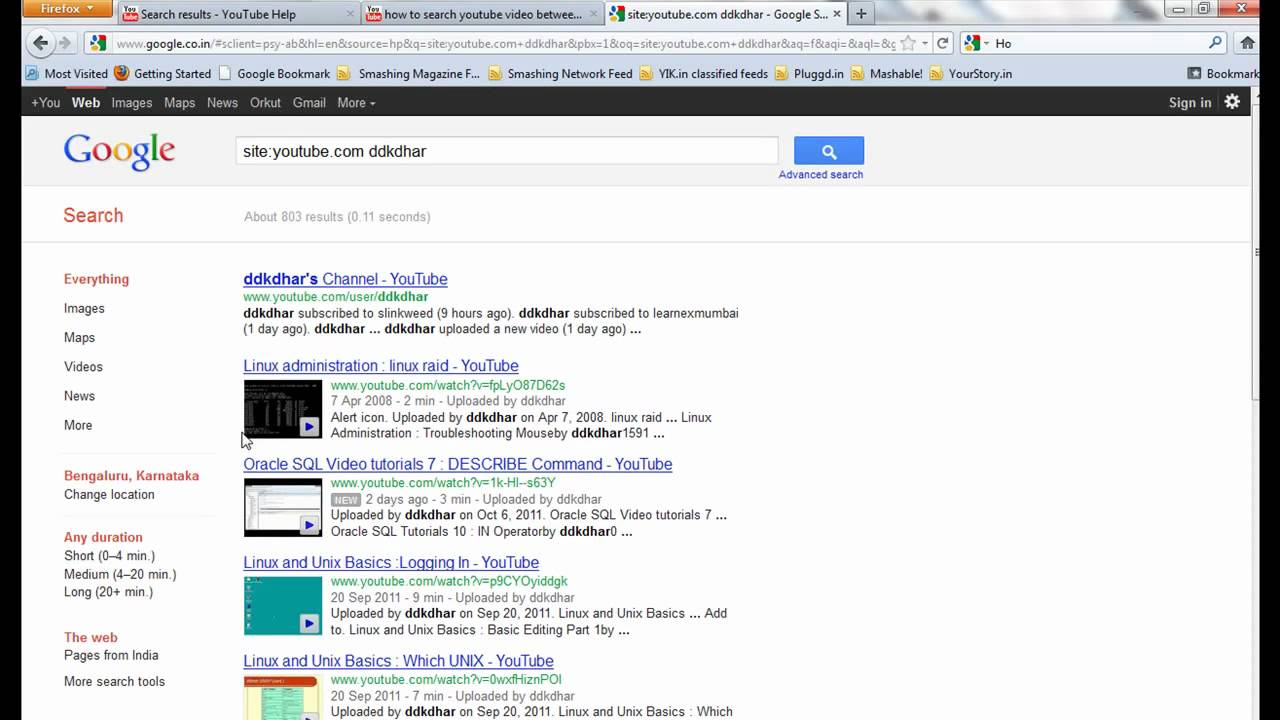Expand More search tools
Viewport: 1280px width, 720px height.
114,682
